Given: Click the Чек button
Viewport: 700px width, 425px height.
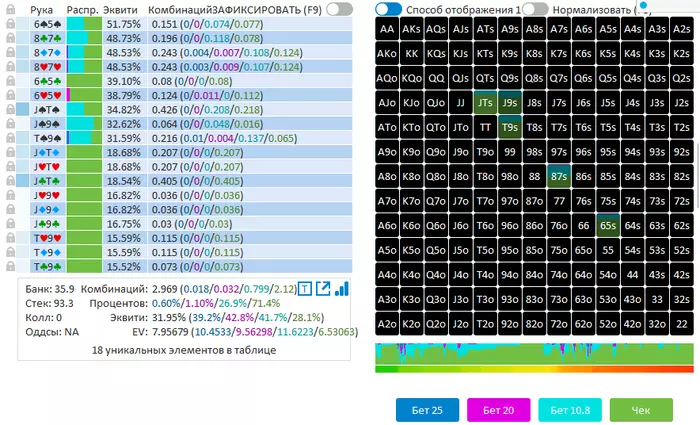Looking at the screenshot, I should (641, 410).
